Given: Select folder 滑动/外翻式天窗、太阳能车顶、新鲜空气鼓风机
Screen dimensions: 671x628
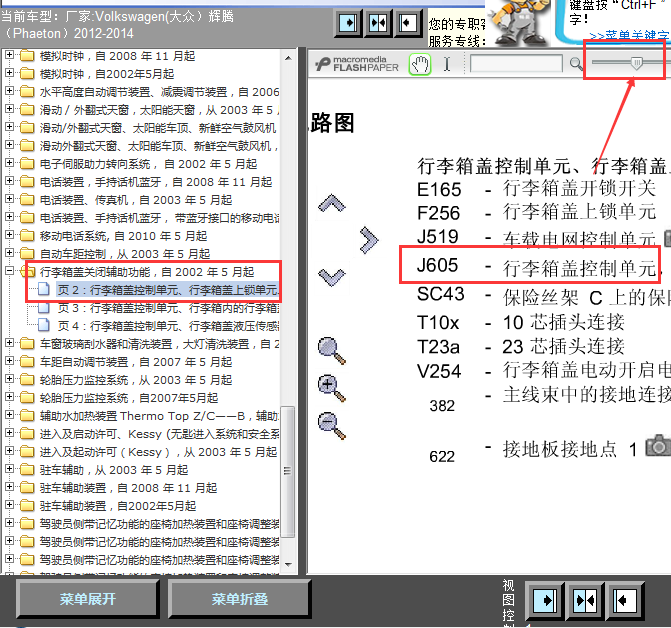Looking at the screenshot, I should pos(158,128).
